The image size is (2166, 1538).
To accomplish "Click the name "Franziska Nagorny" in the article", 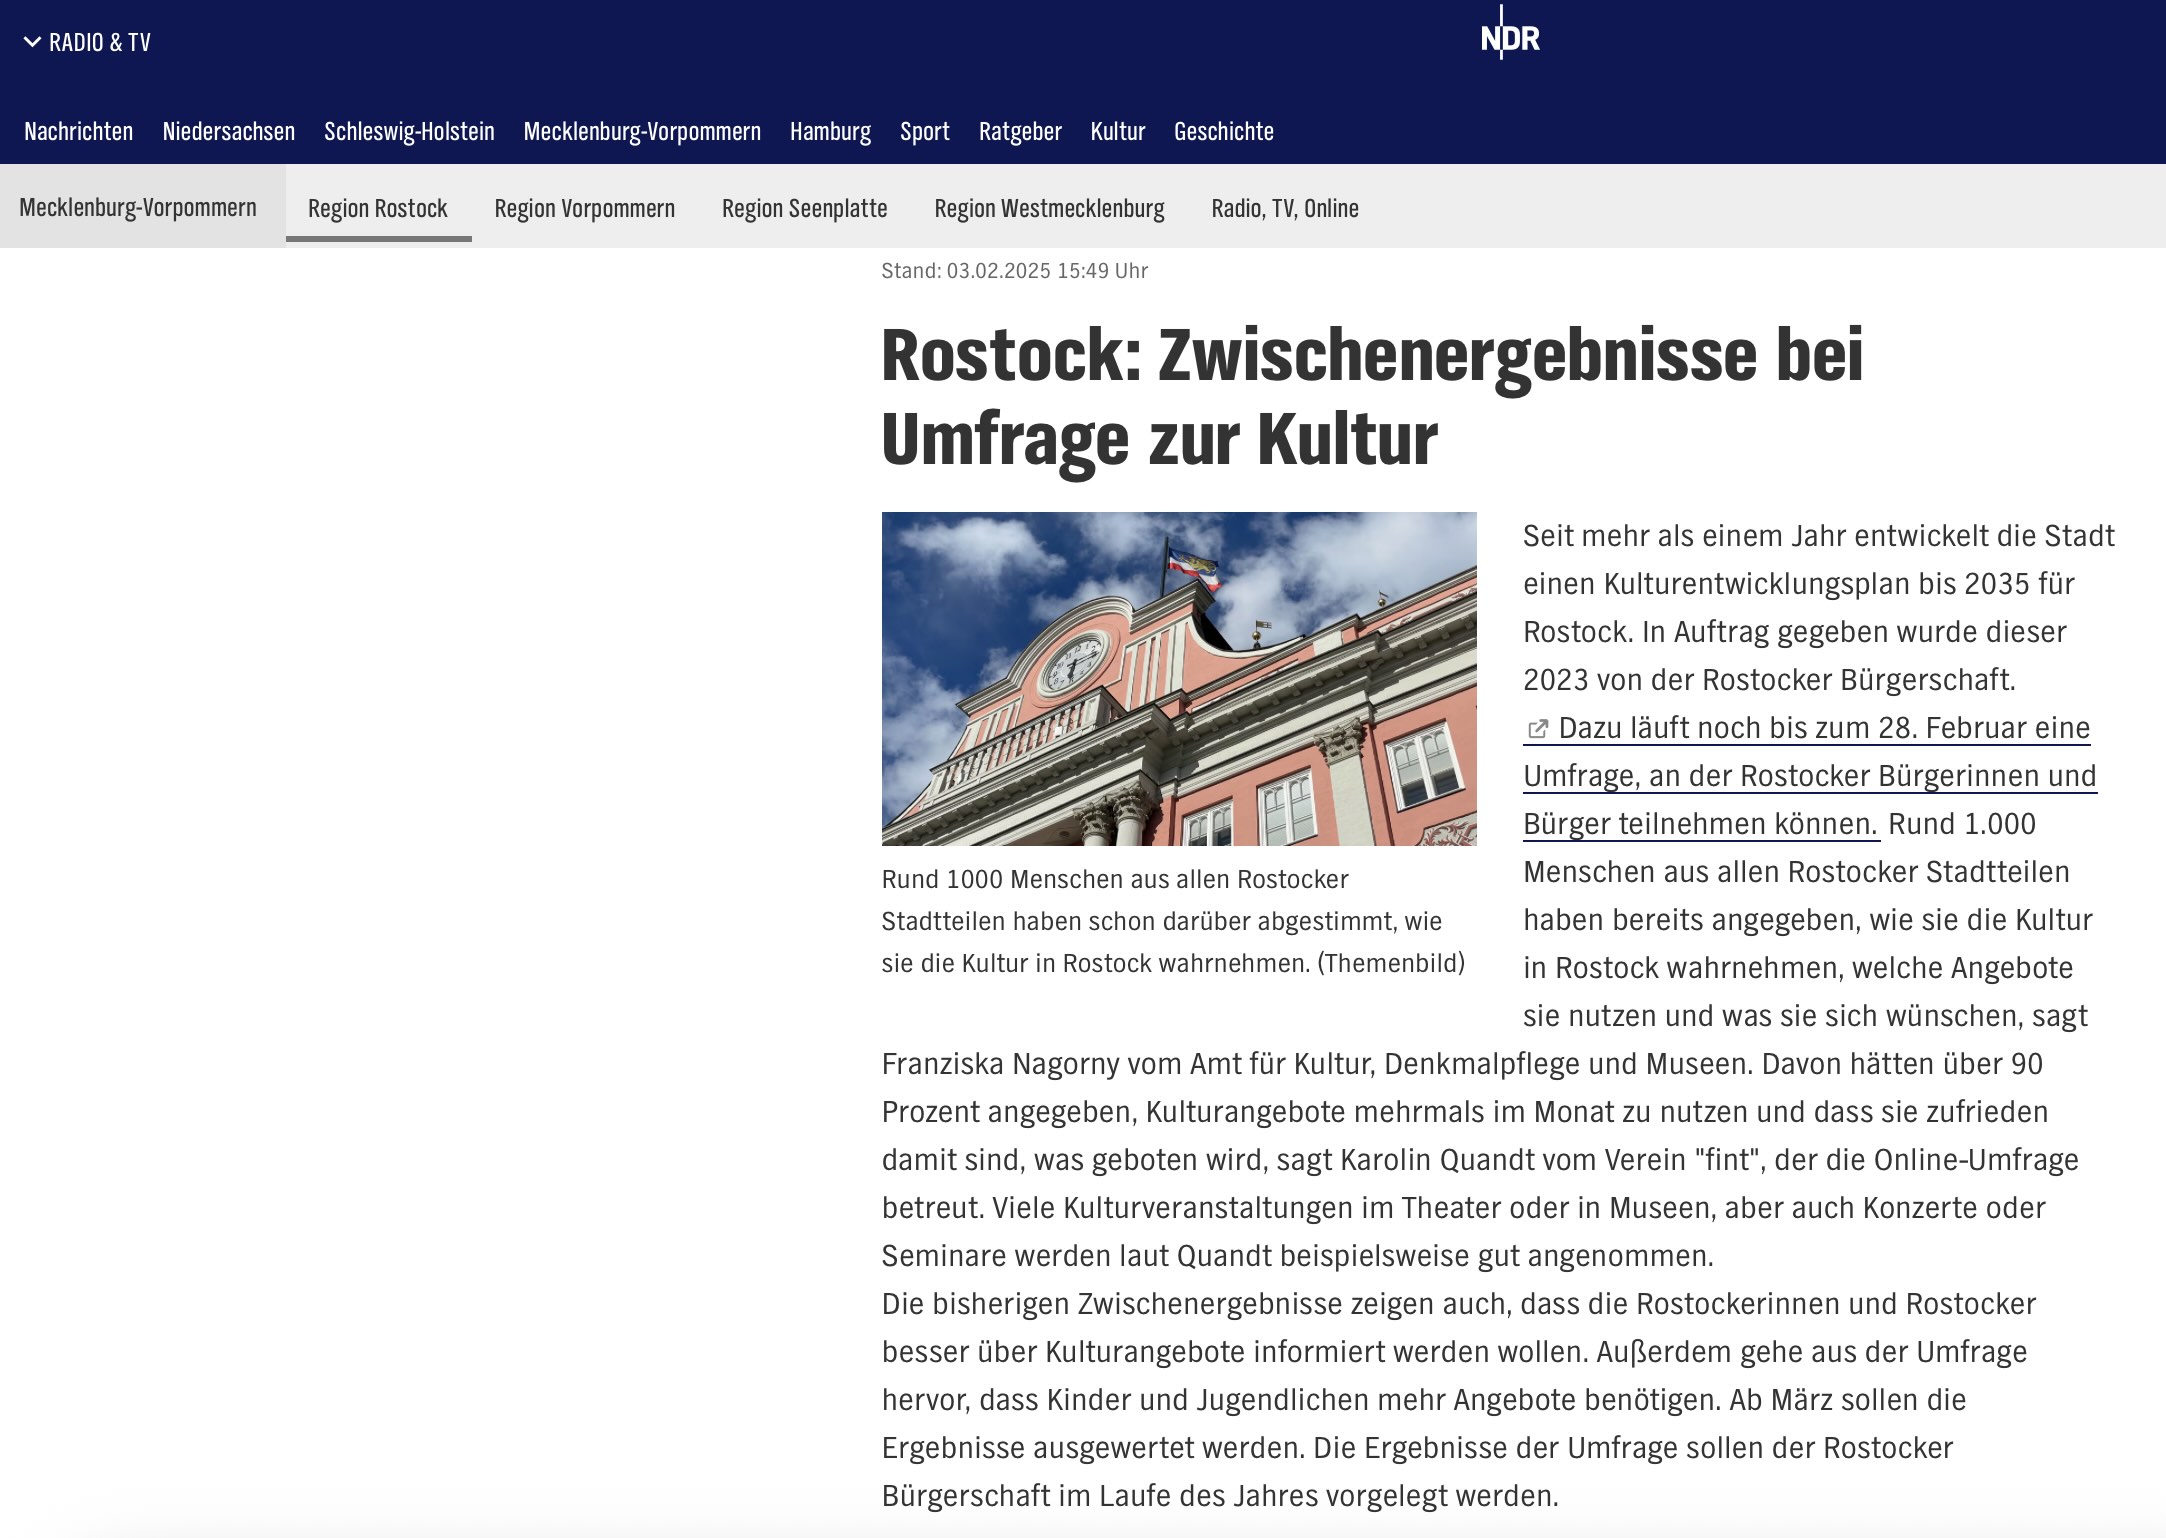I will pyautogui.click(x=1001, y=1064).
